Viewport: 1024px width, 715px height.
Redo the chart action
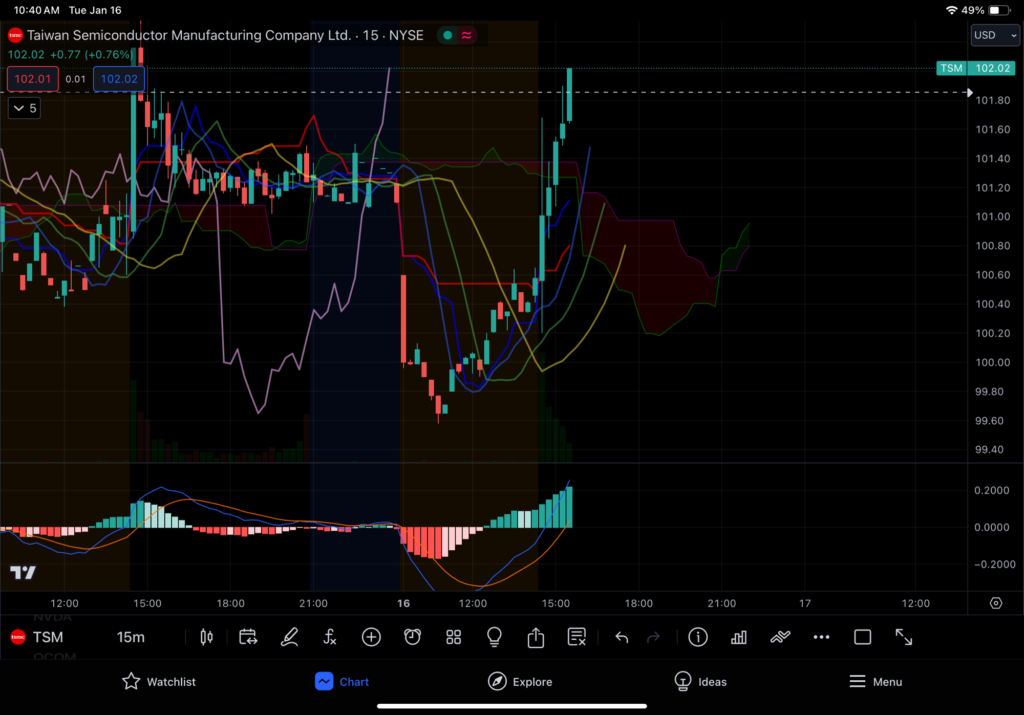click(x=653, y=637)
